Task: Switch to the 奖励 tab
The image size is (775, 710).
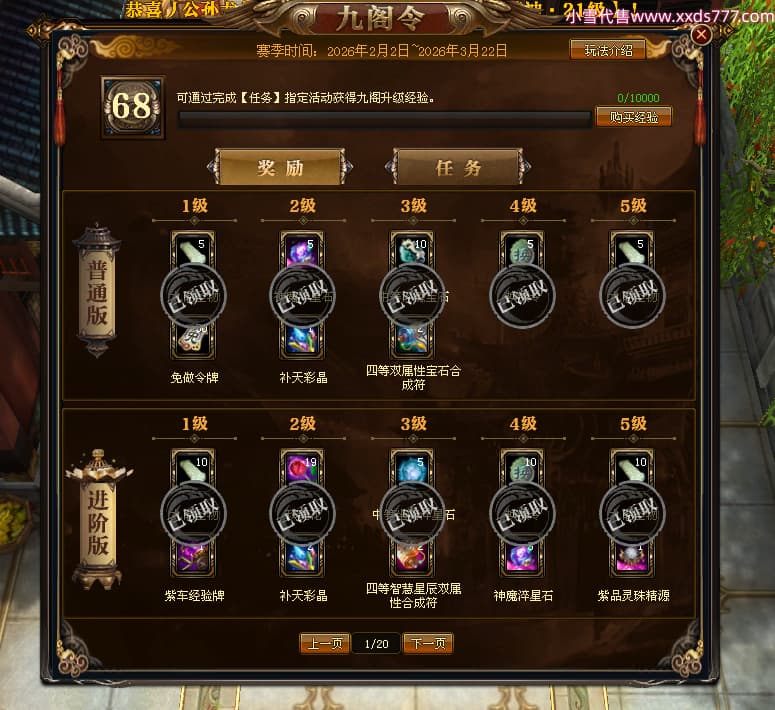Action: 280,168
